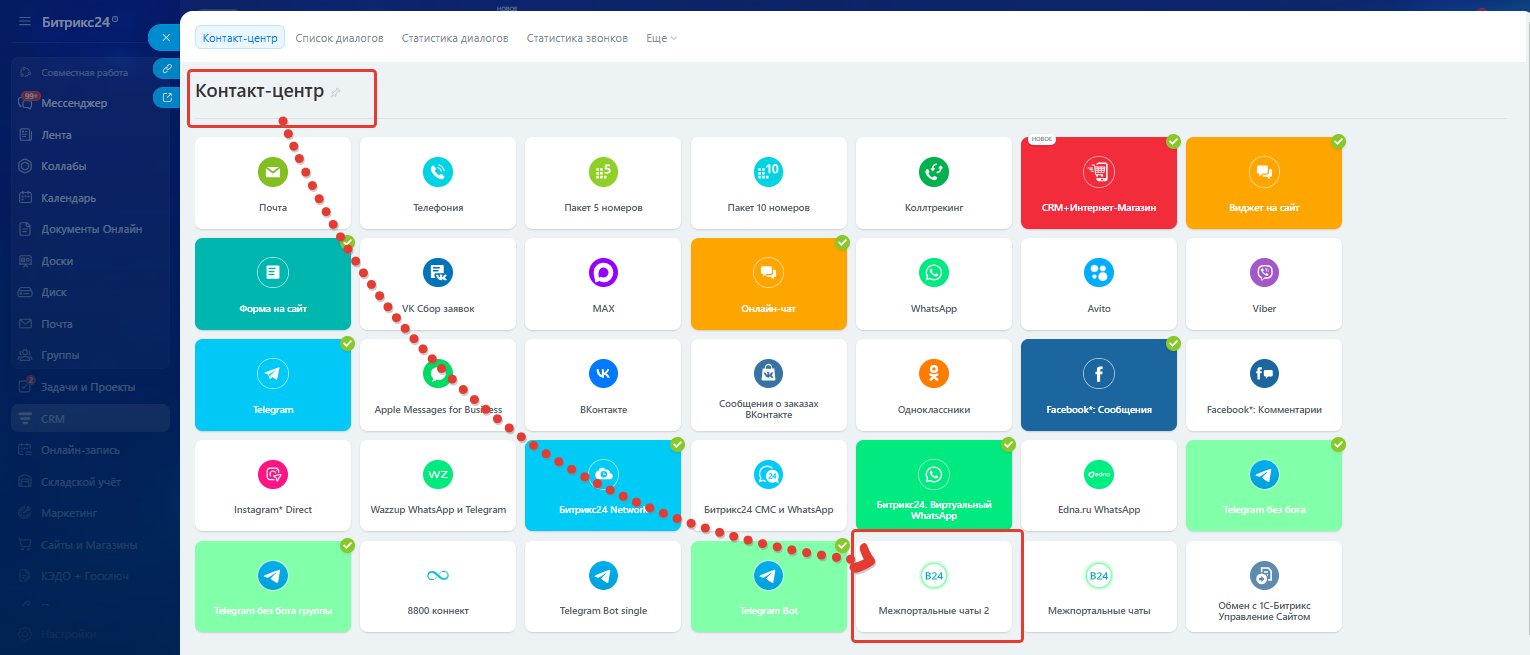The height and width of the screenshot is (655, 1530).
Task: Collapse Совместная работа sidebar section
Action: [x=84, y=73]
